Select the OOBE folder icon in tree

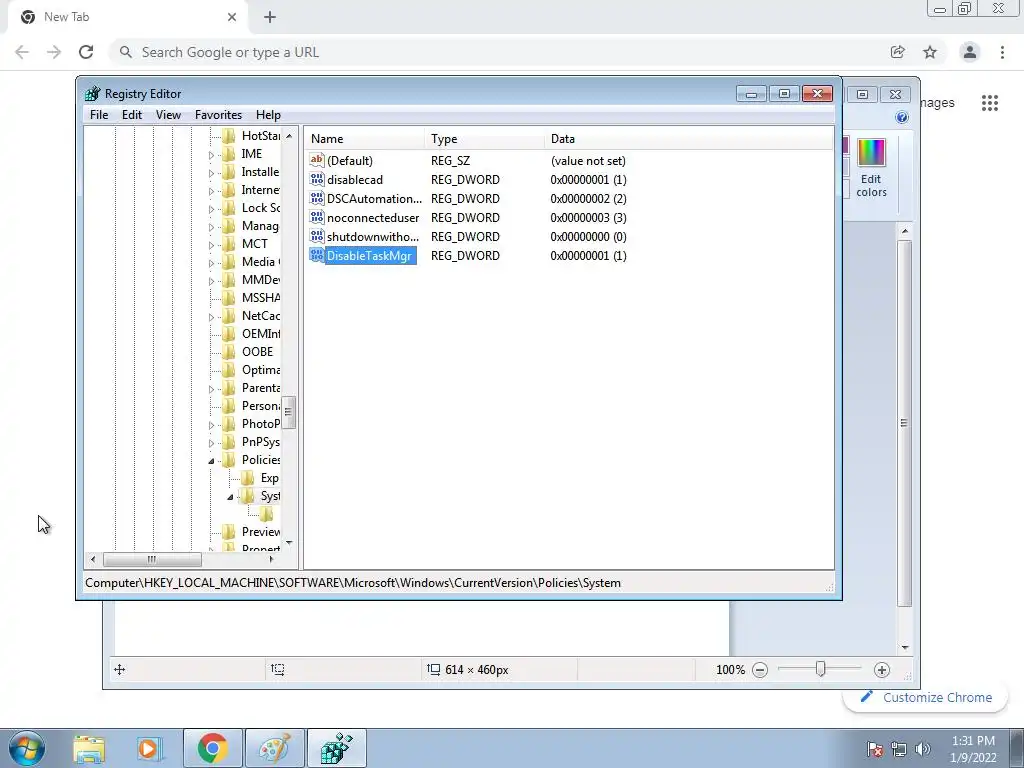click(x=229, y=352)
